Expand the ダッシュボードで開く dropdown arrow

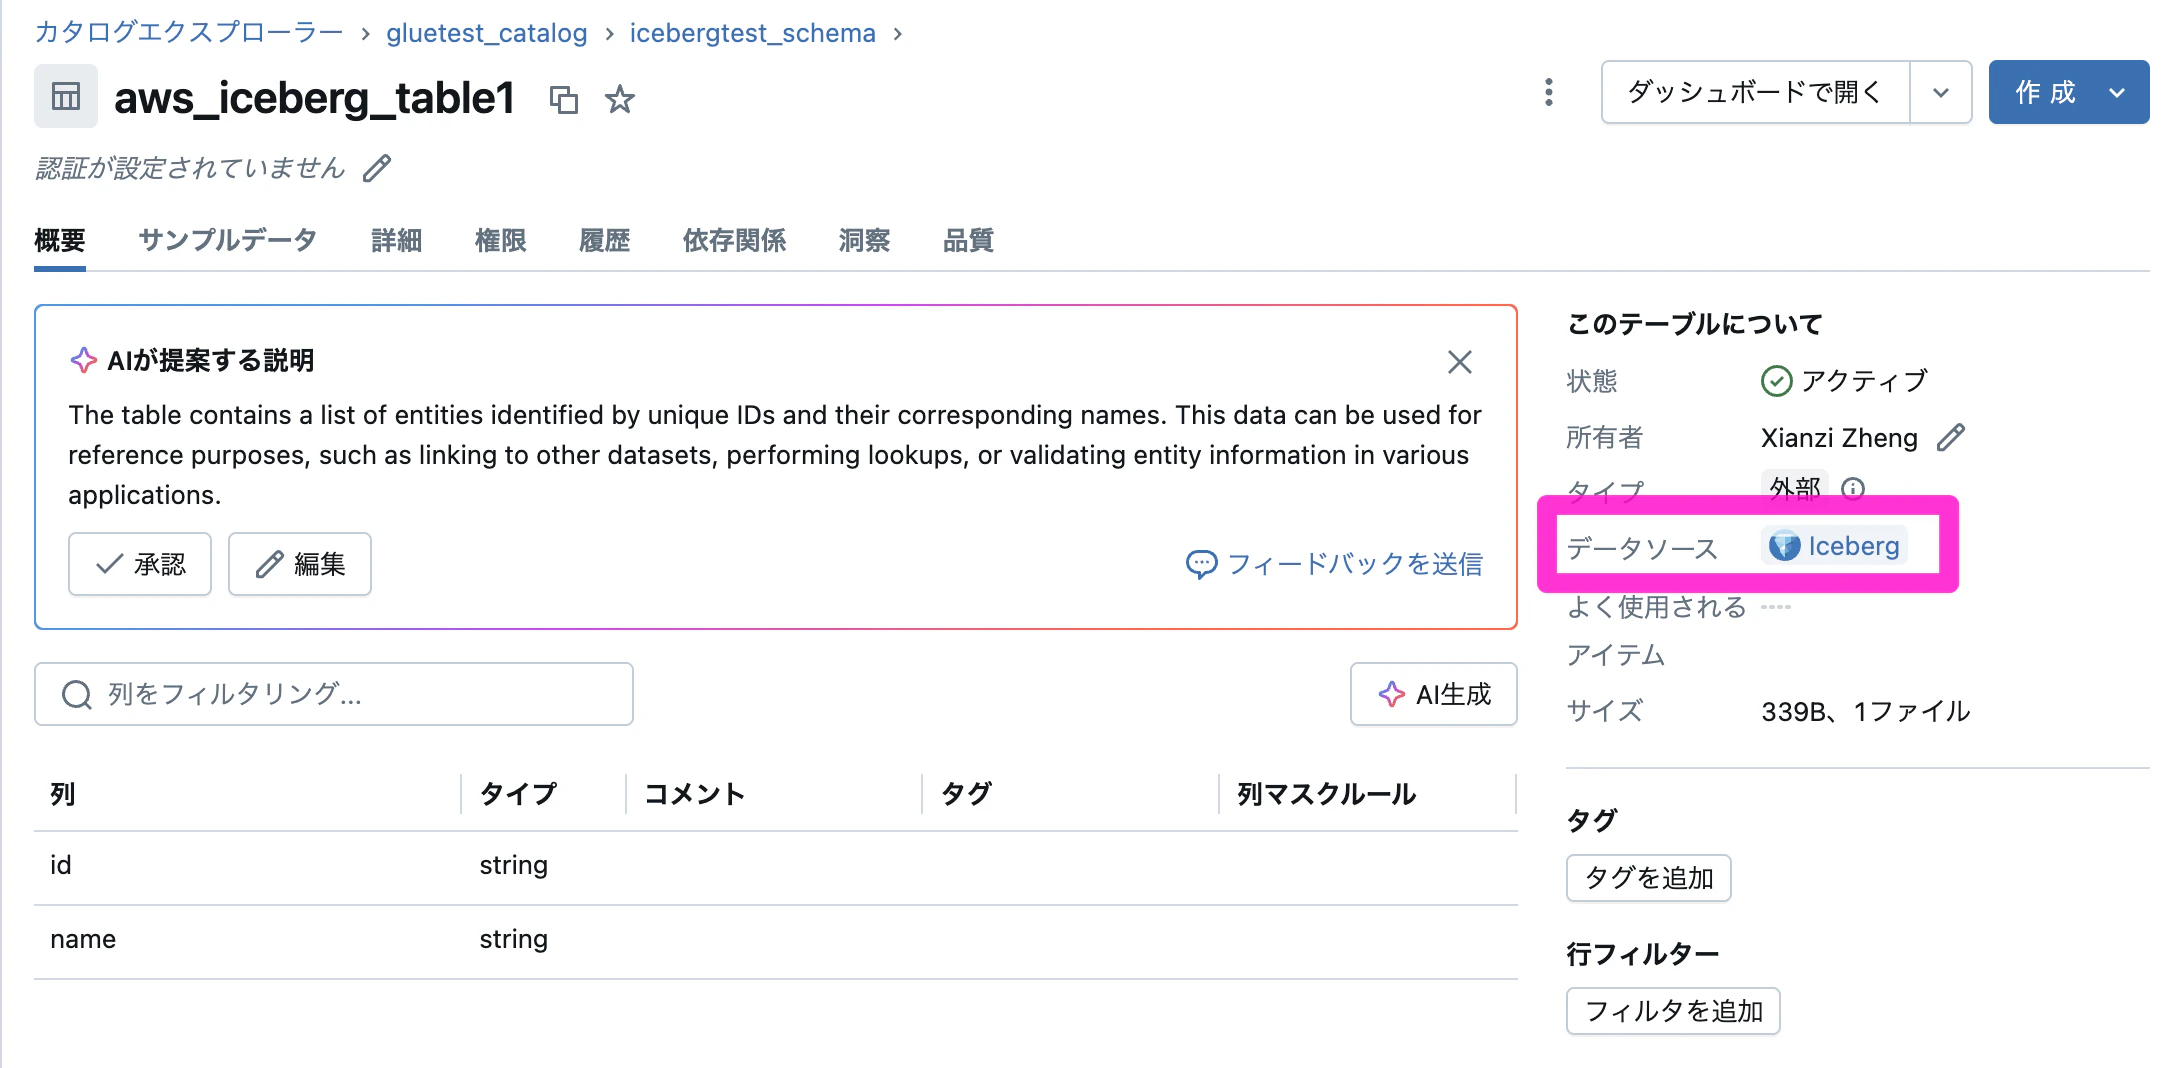click(1941, 92)
